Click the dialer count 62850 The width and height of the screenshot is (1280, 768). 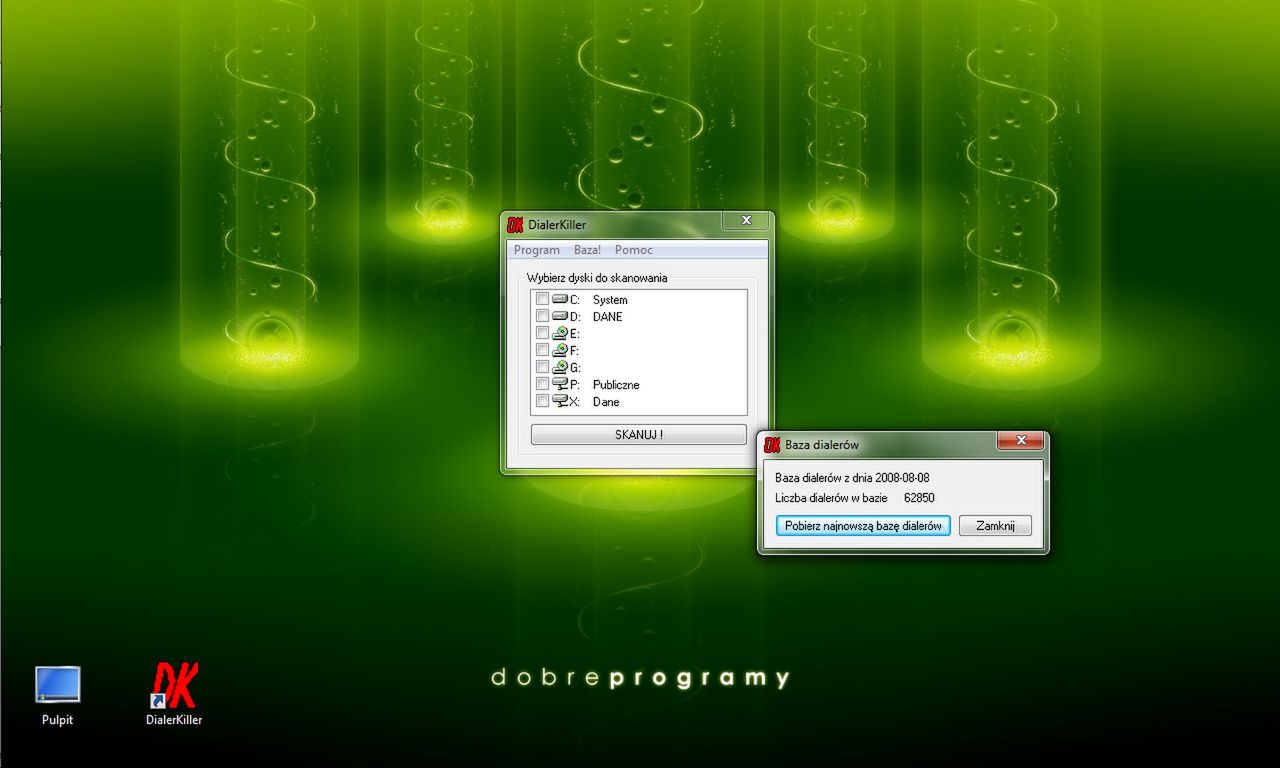click(919, 498)
